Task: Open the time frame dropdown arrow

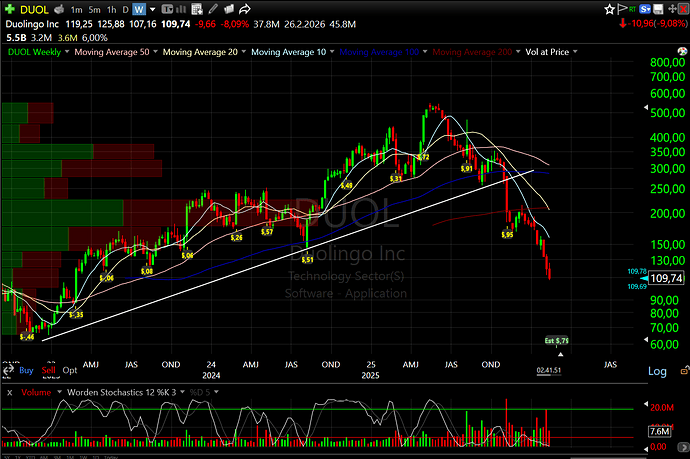Action: [x=152, y=9]
